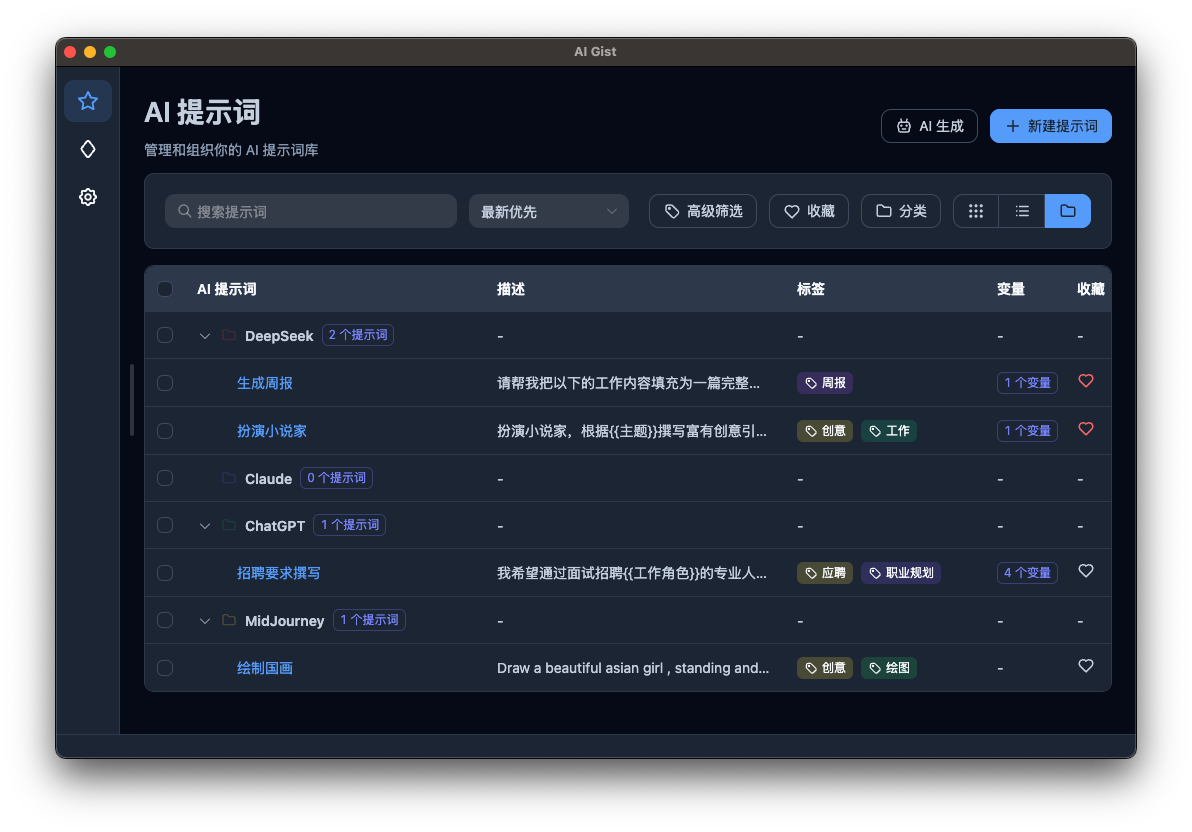Open the 分类 category filter
Screen dimensions: 1192x832
(x=900, y=211)
